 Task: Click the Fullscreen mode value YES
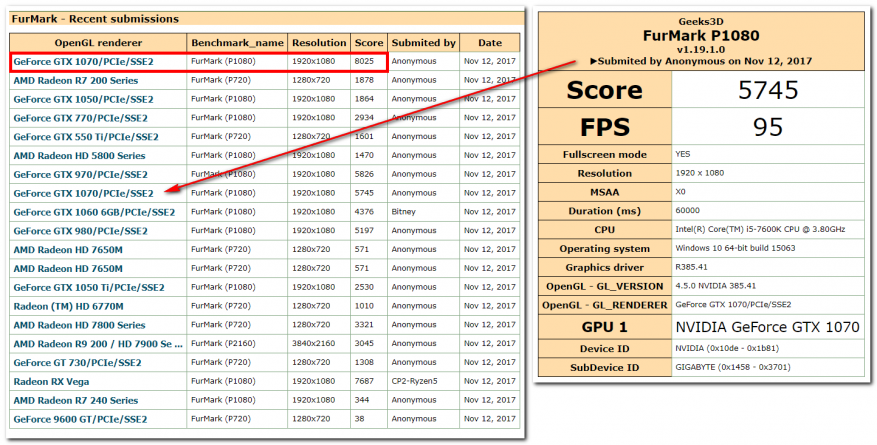click(683, 154)
